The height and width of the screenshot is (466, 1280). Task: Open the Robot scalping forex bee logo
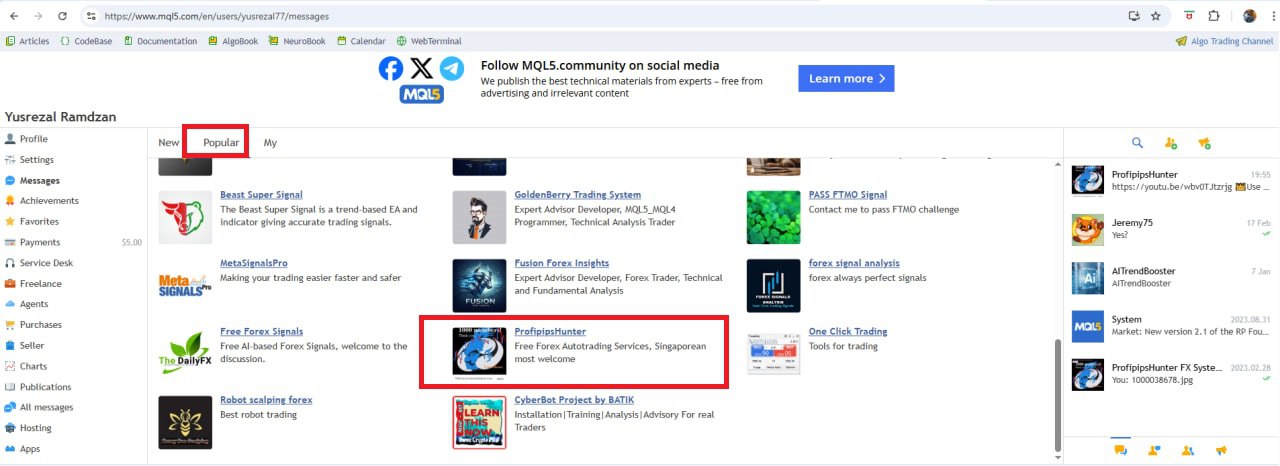pyautogui.click(x=185, y=422)
